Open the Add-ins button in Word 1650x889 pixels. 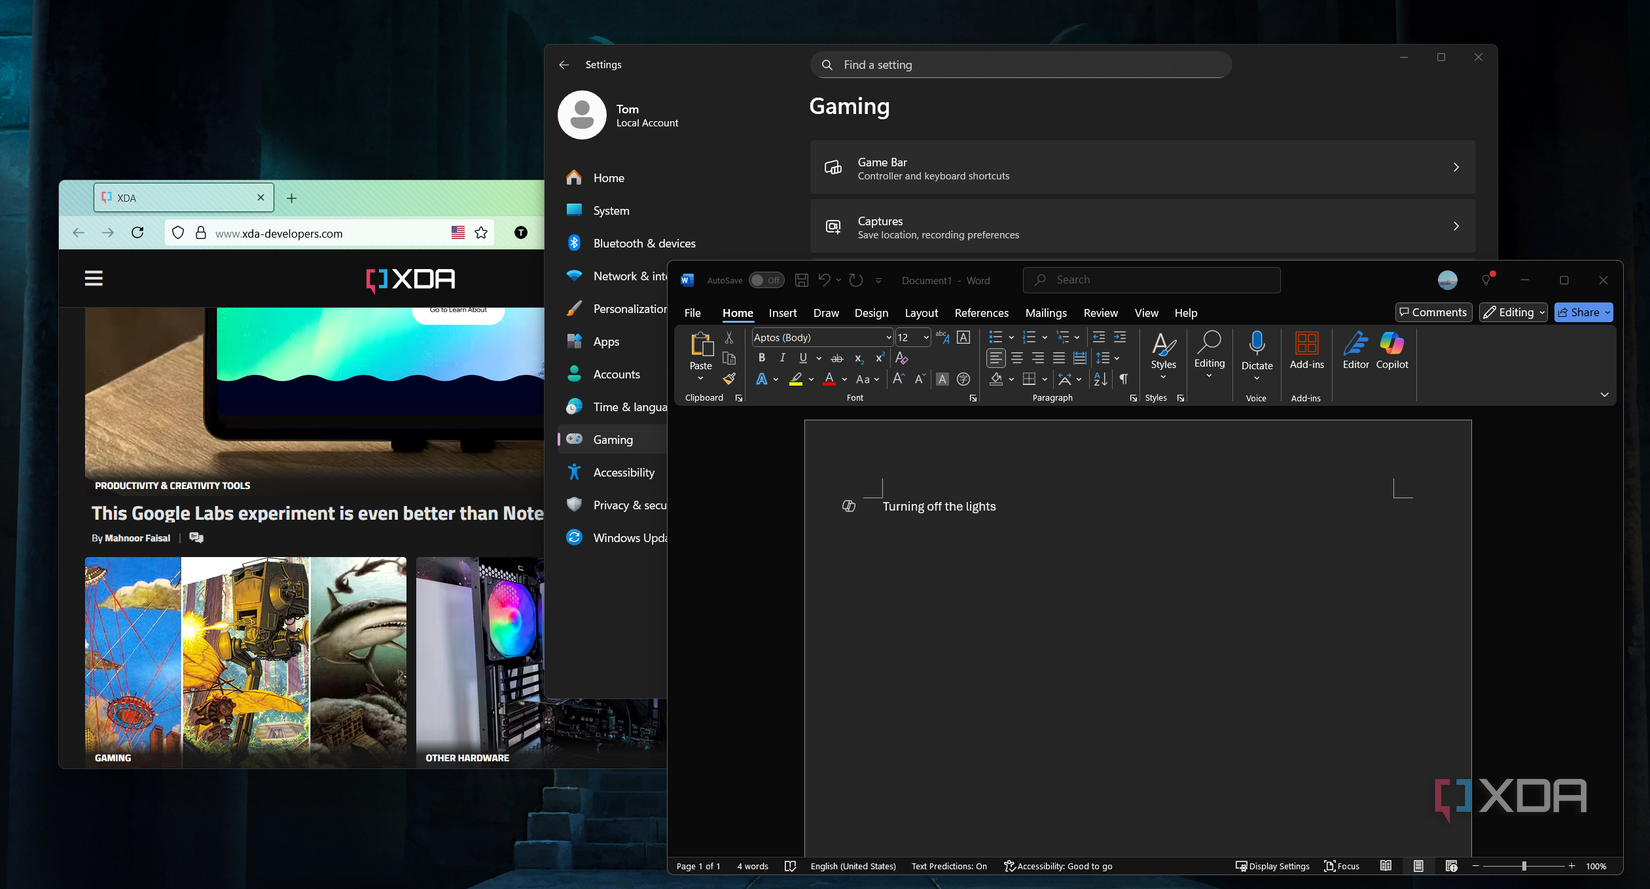[1306, 351]
